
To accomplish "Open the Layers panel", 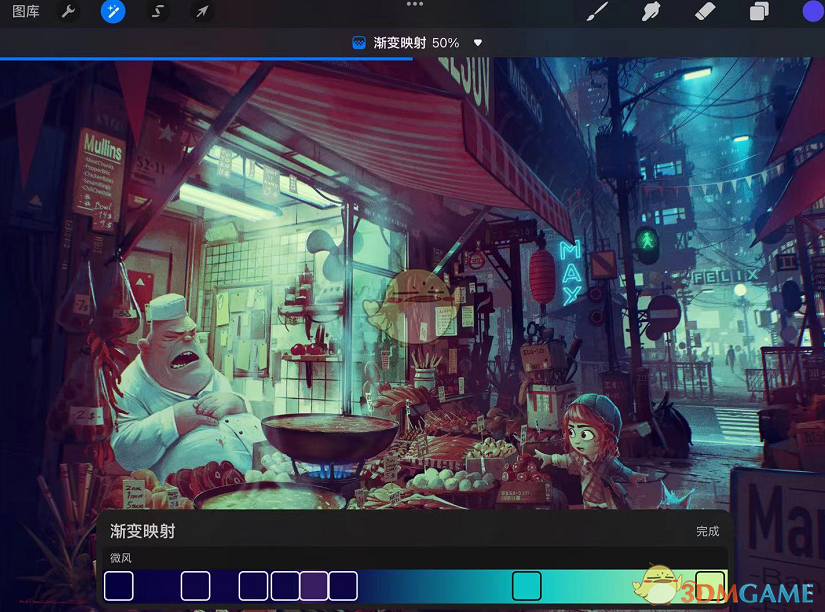I will (757, 13).
